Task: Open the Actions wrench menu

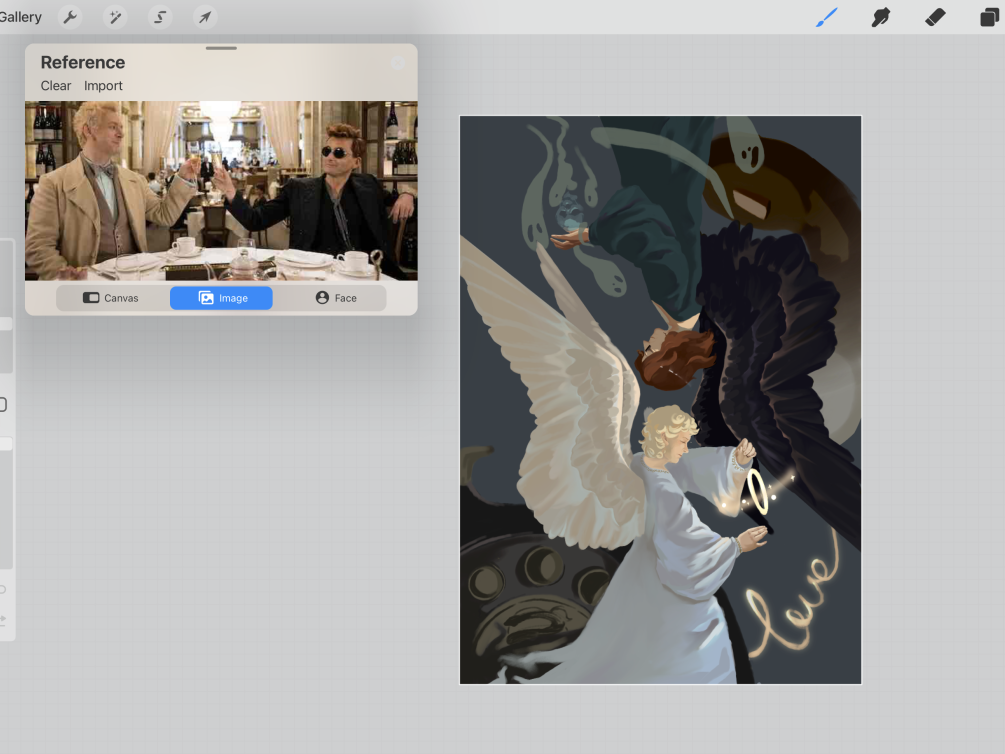Action: tap(70, 17)
